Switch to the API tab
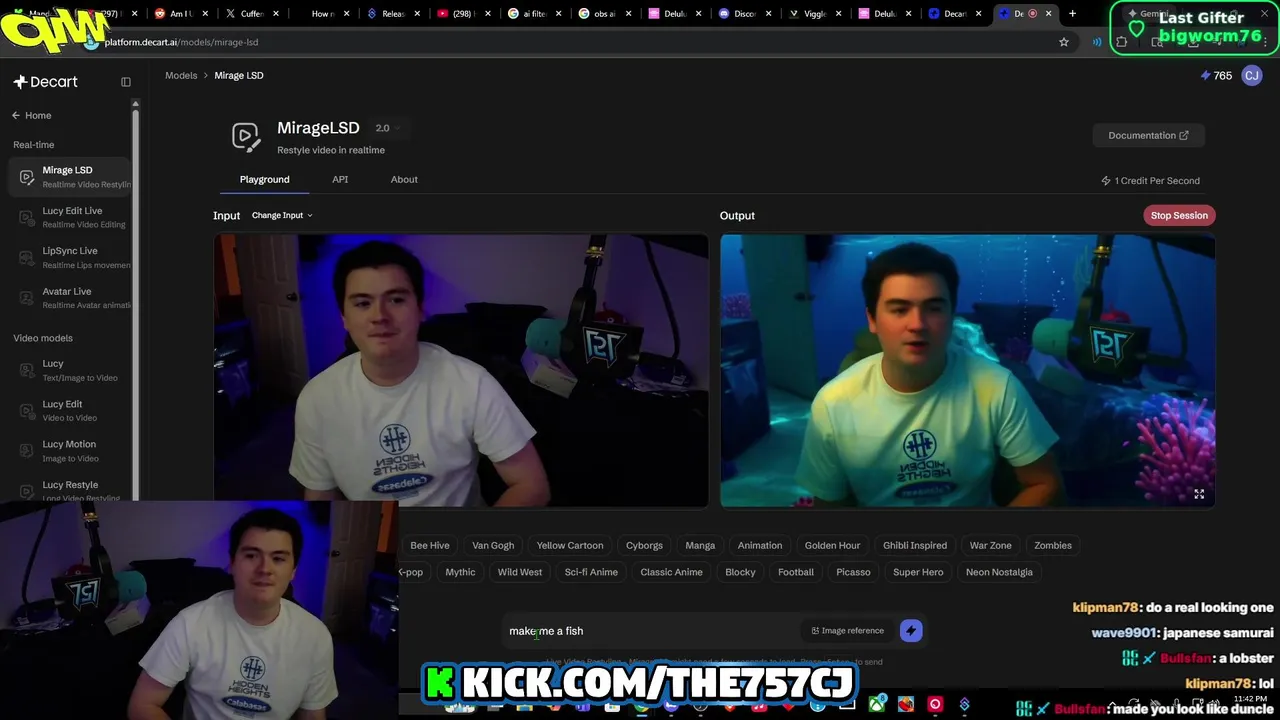Screen dimensions: 1280x720 [x=340, y=179]
